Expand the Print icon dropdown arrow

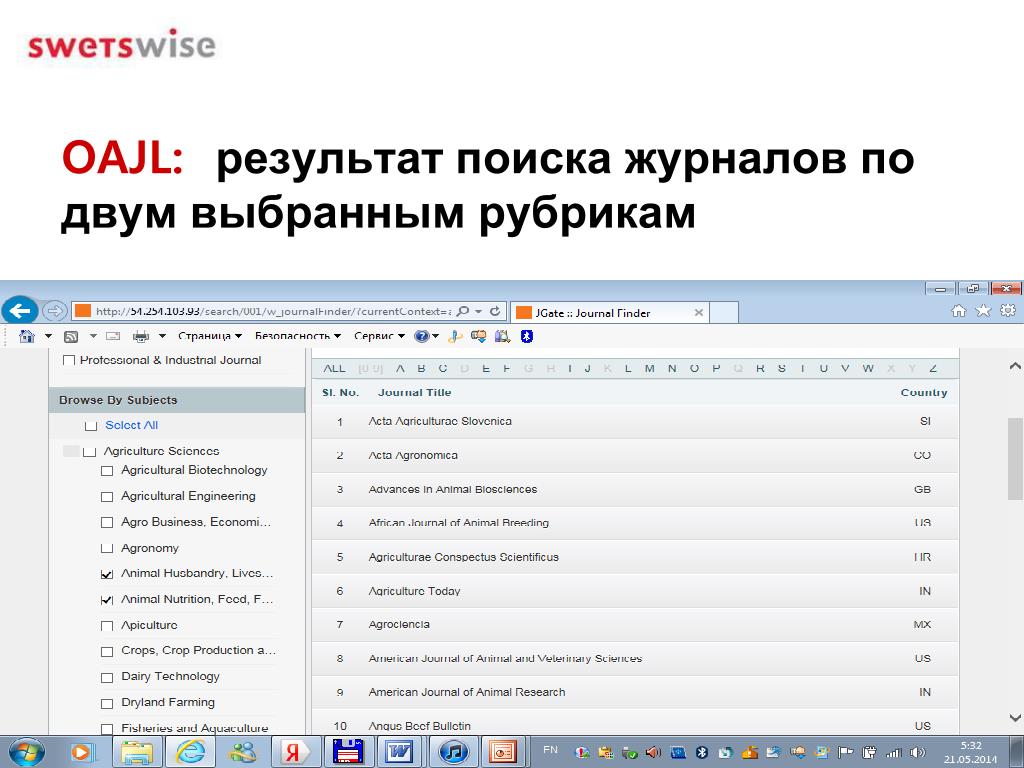[162, 336]
